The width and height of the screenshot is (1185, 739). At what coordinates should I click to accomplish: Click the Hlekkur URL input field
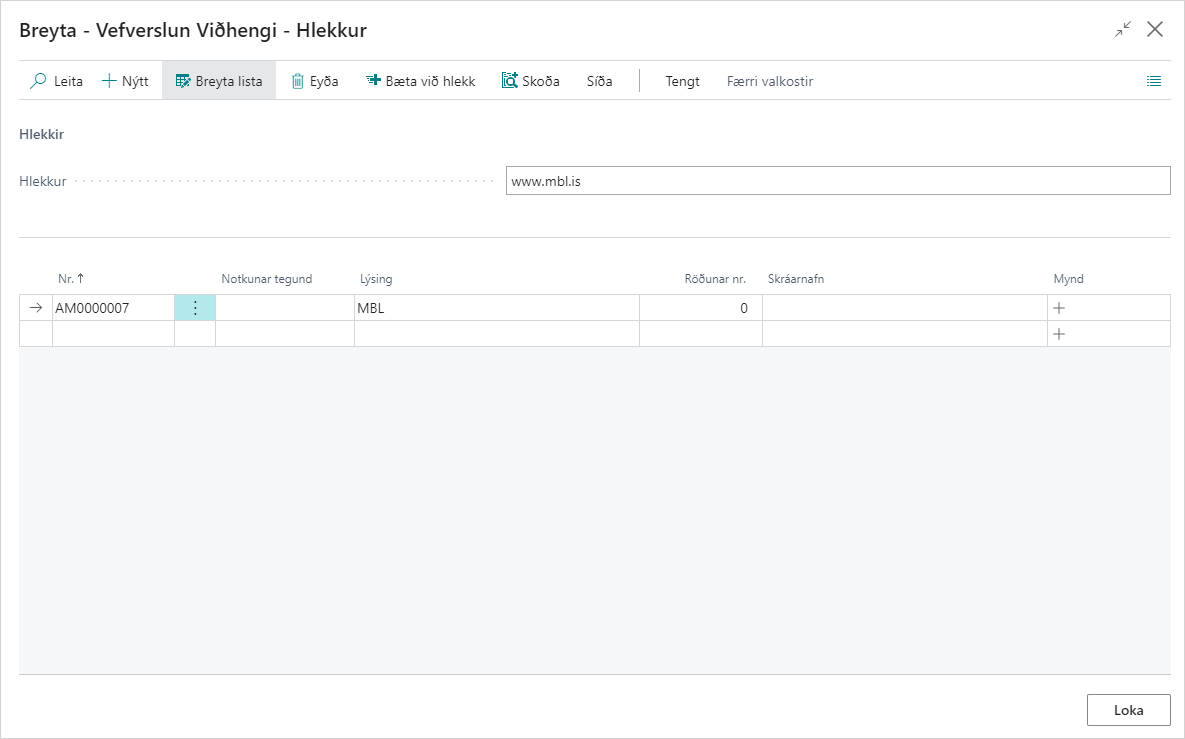(x=837, y=181)
